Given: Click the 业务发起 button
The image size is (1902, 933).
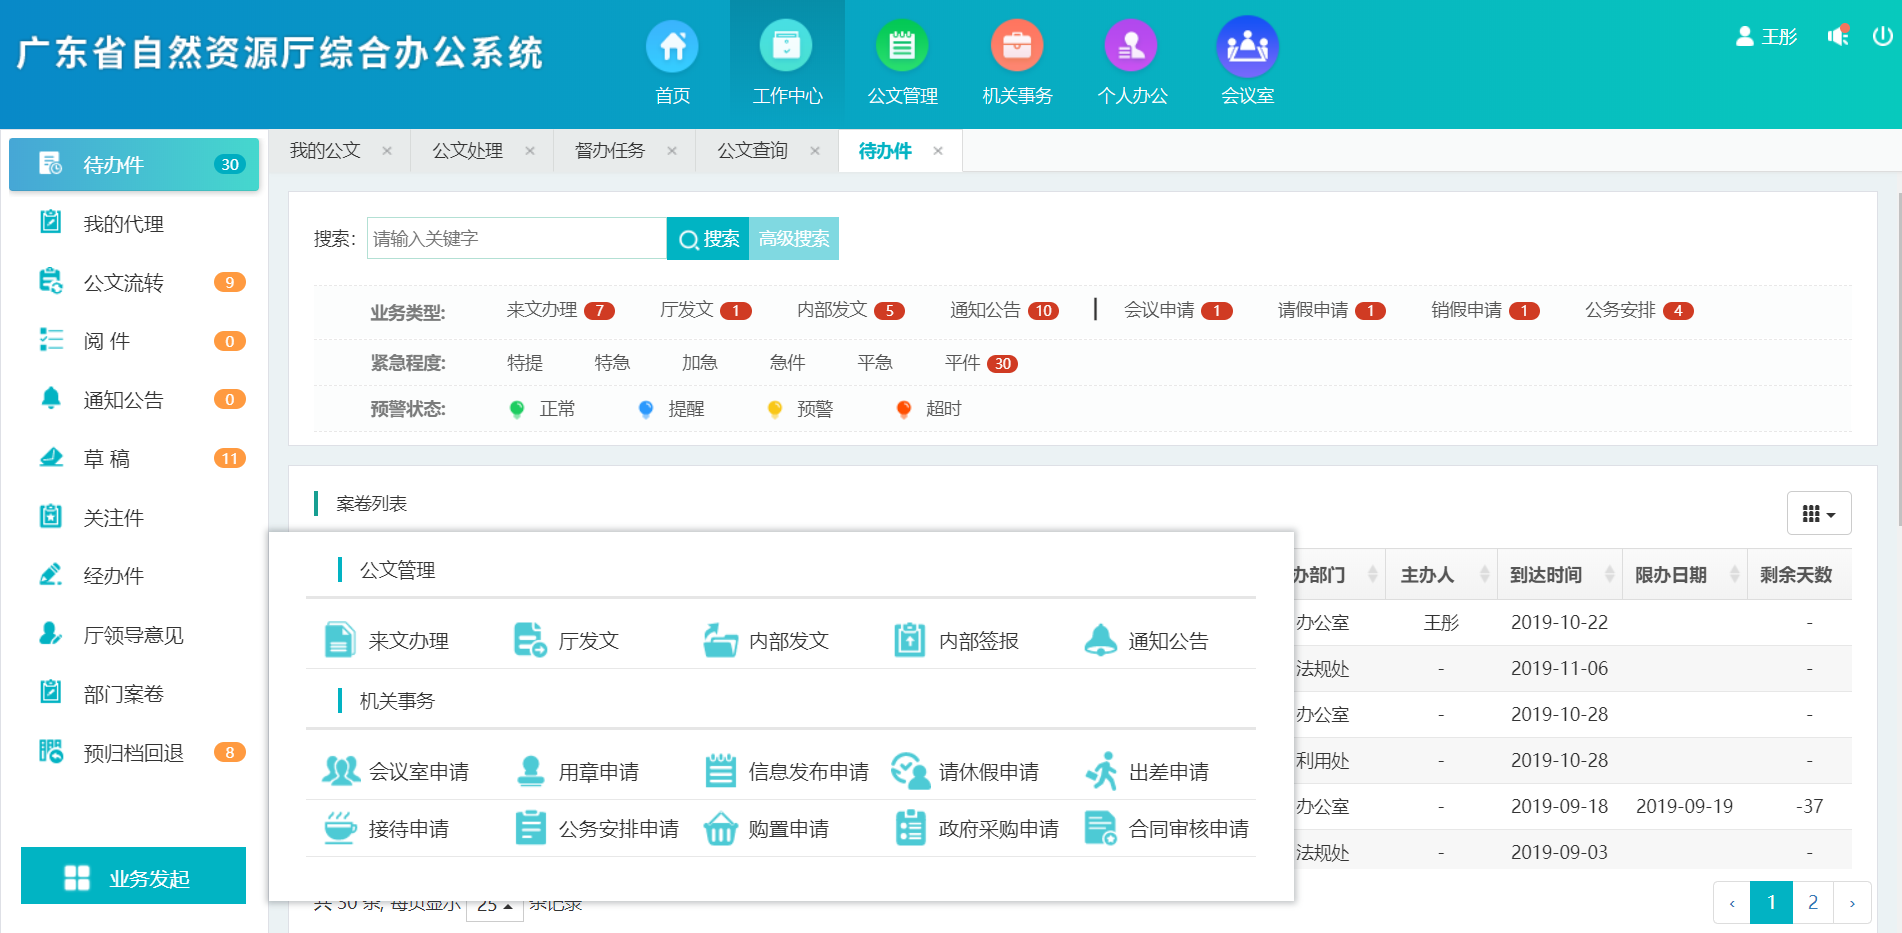Looking at the screenshot, I should (x=133, y=877).
